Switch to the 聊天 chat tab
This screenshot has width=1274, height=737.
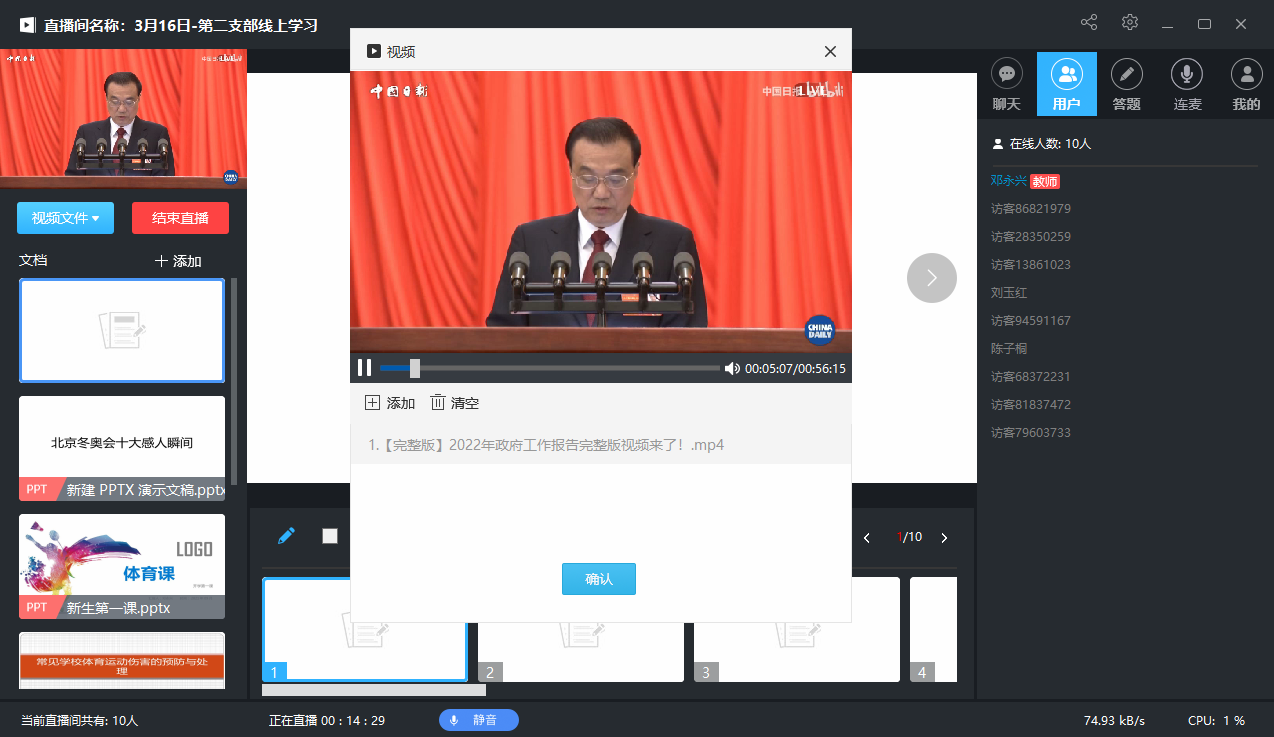(x=1007, y=84)
